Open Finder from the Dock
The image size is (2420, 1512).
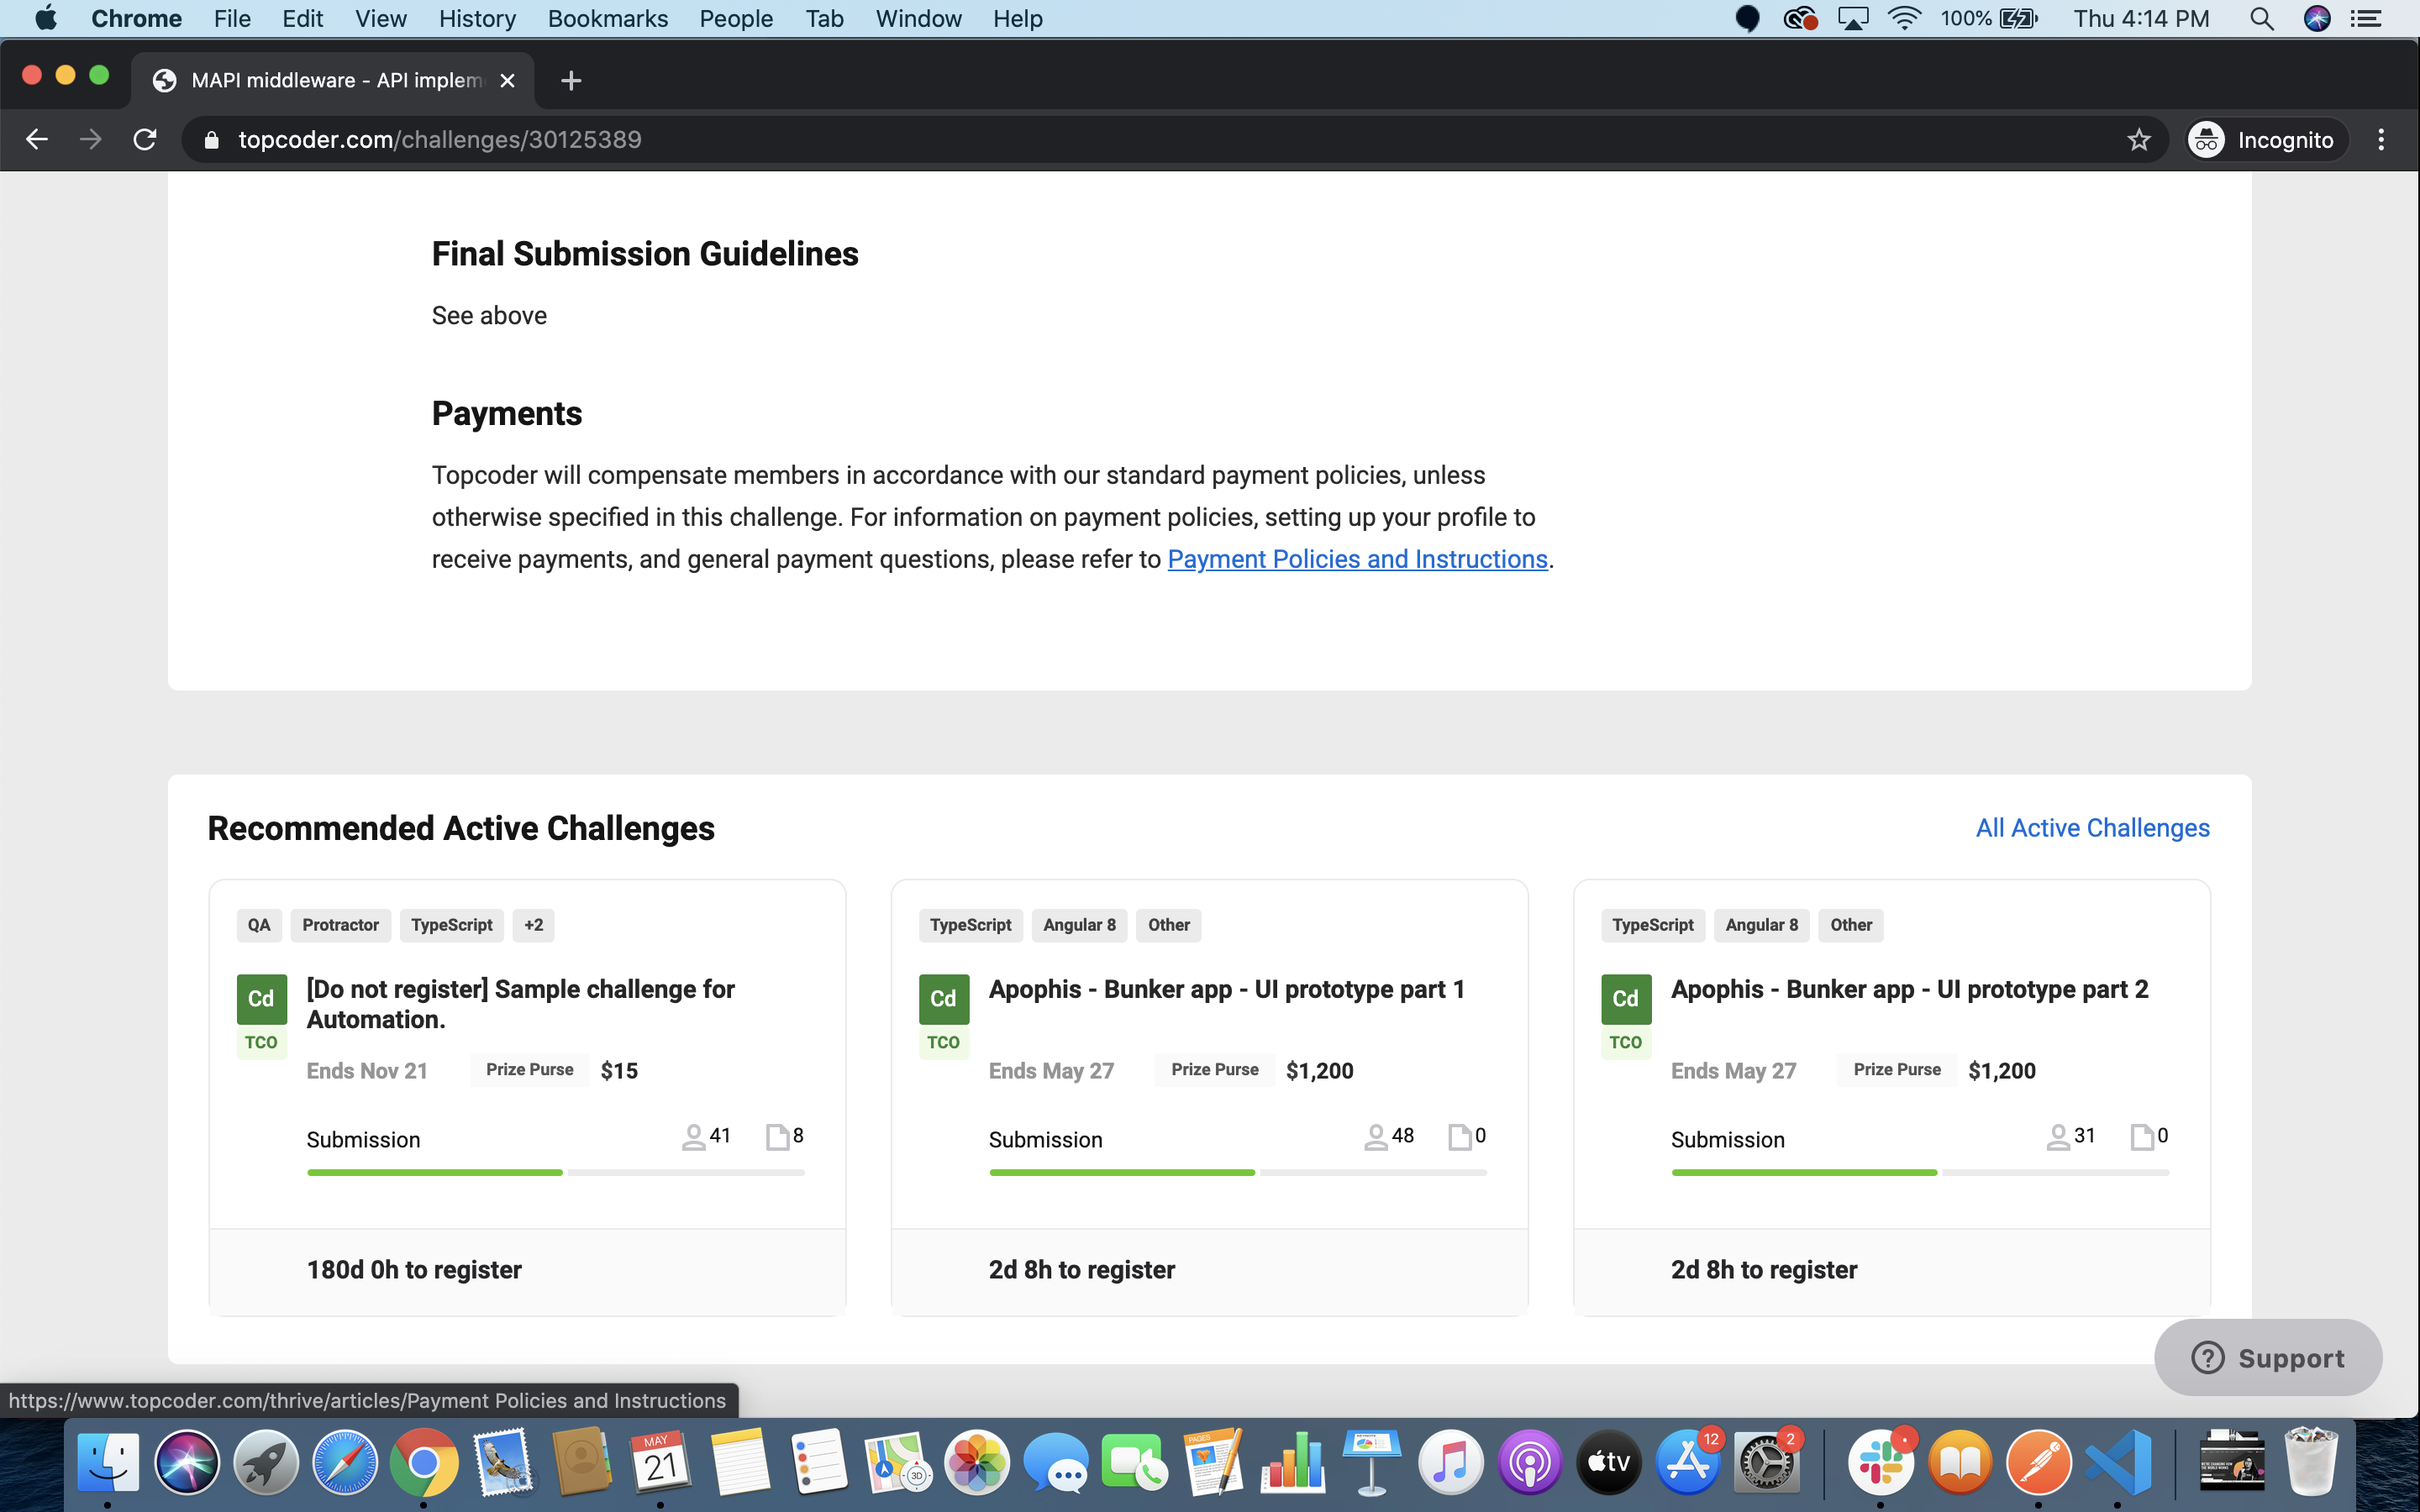click(108, 1463)
